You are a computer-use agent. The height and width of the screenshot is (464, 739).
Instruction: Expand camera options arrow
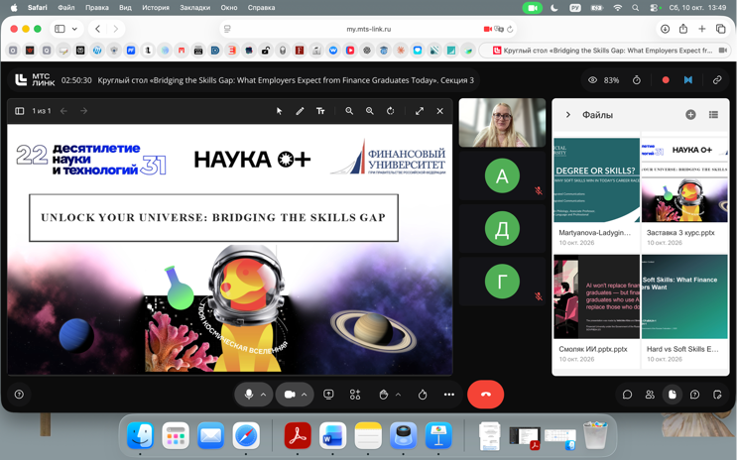(x=304, y=395)
